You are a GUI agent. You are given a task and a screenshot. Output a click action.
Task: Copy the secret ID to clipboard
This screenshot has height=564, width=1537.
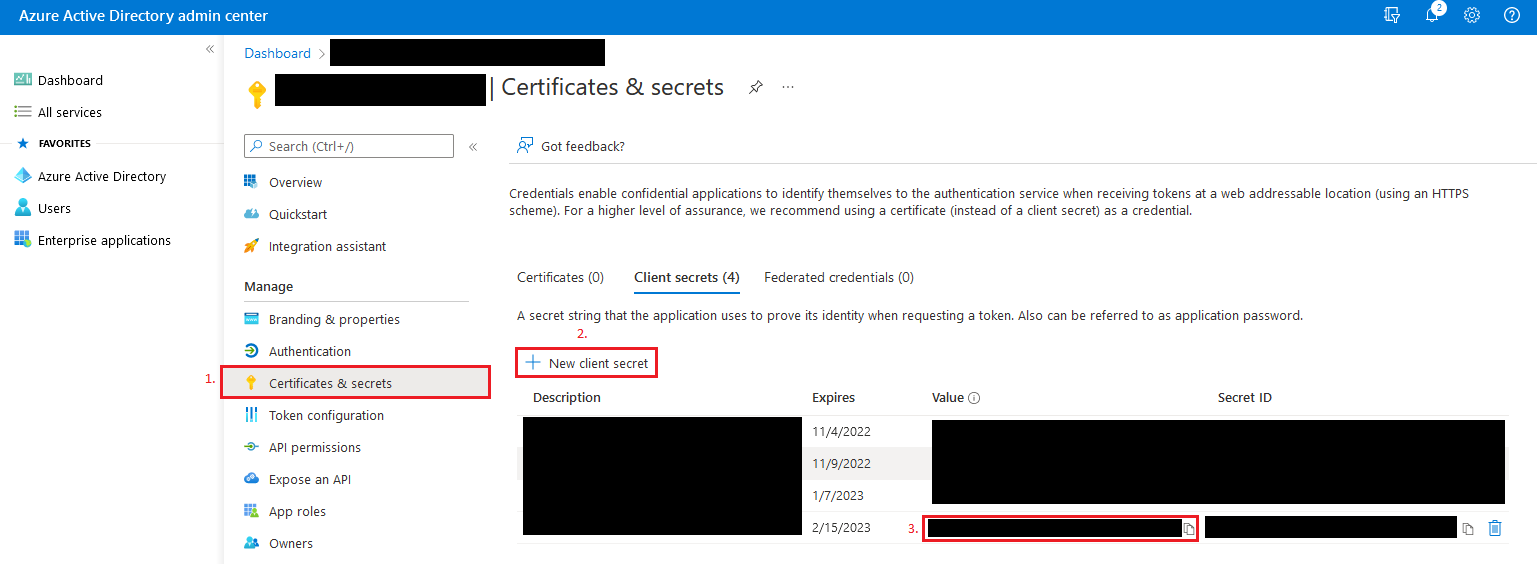click(x=1468, y=529)
